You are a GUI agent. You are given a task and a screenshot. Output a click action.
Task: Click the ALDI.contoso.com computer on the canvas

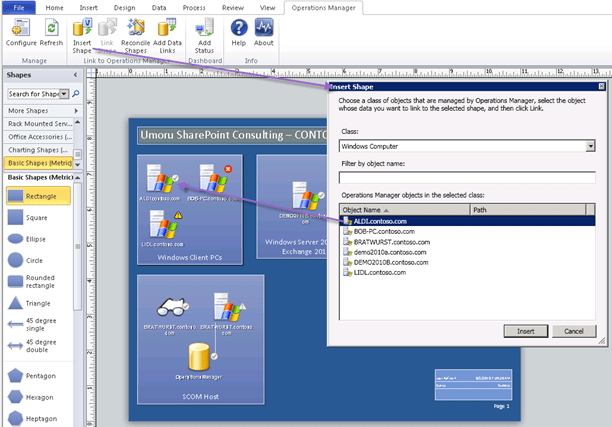[x=161, y=180]
